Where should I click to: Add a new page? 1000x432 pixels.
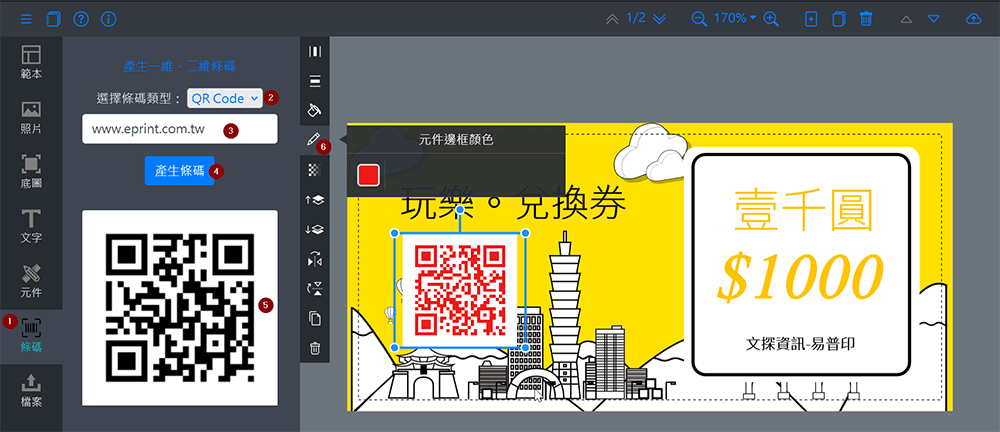coord(811,19)
